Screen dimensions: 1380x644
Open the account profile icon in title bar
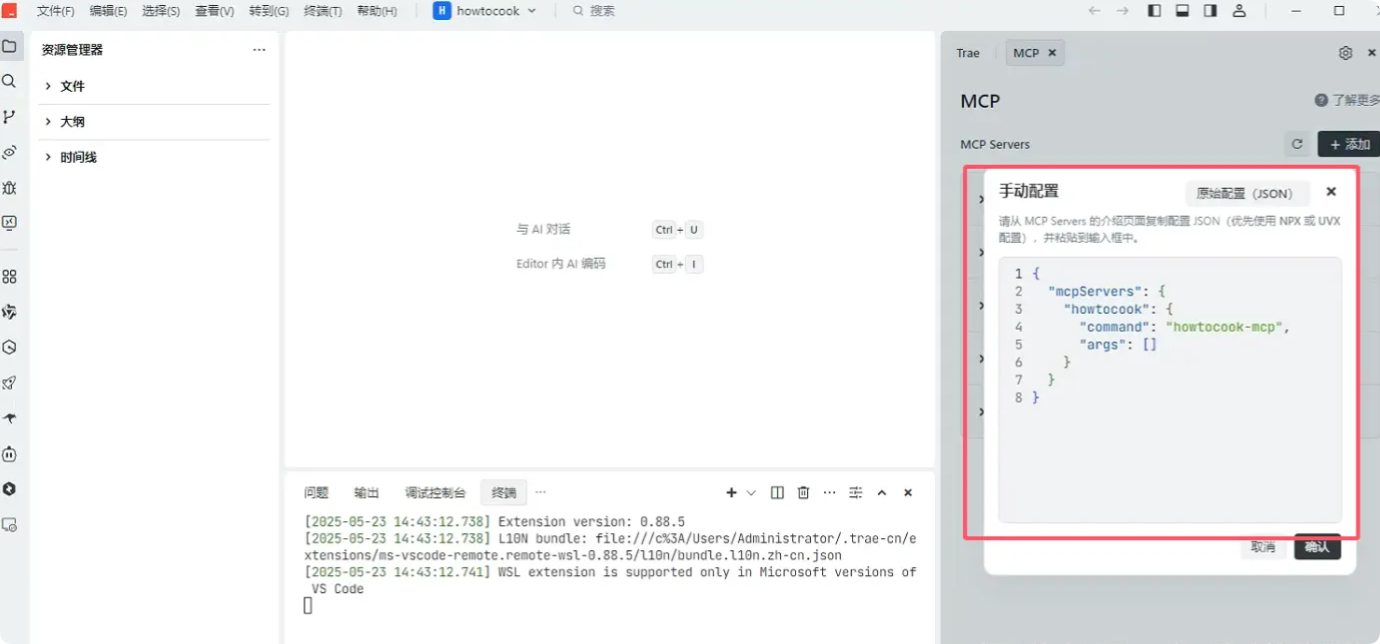coord(1239,11)
